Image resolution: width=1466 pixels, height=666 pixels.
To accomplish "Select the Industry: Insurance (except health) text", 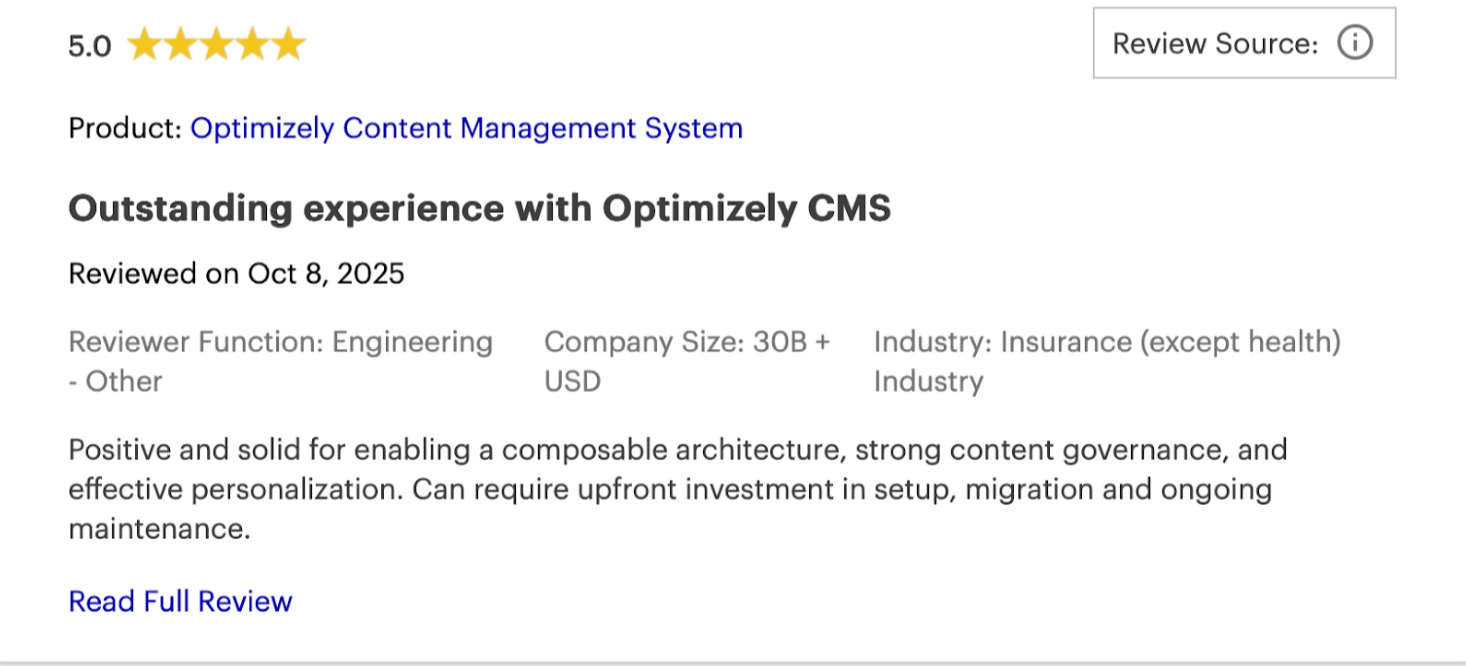I will (x=1106, y=342).
